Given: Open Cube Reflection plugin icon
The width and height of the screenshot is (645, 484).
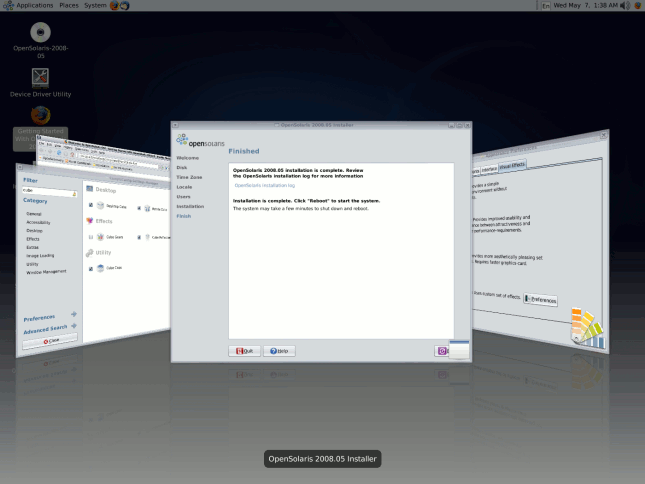Looking at the screenshot, I should pyautogui.click(x=147, y=237).
